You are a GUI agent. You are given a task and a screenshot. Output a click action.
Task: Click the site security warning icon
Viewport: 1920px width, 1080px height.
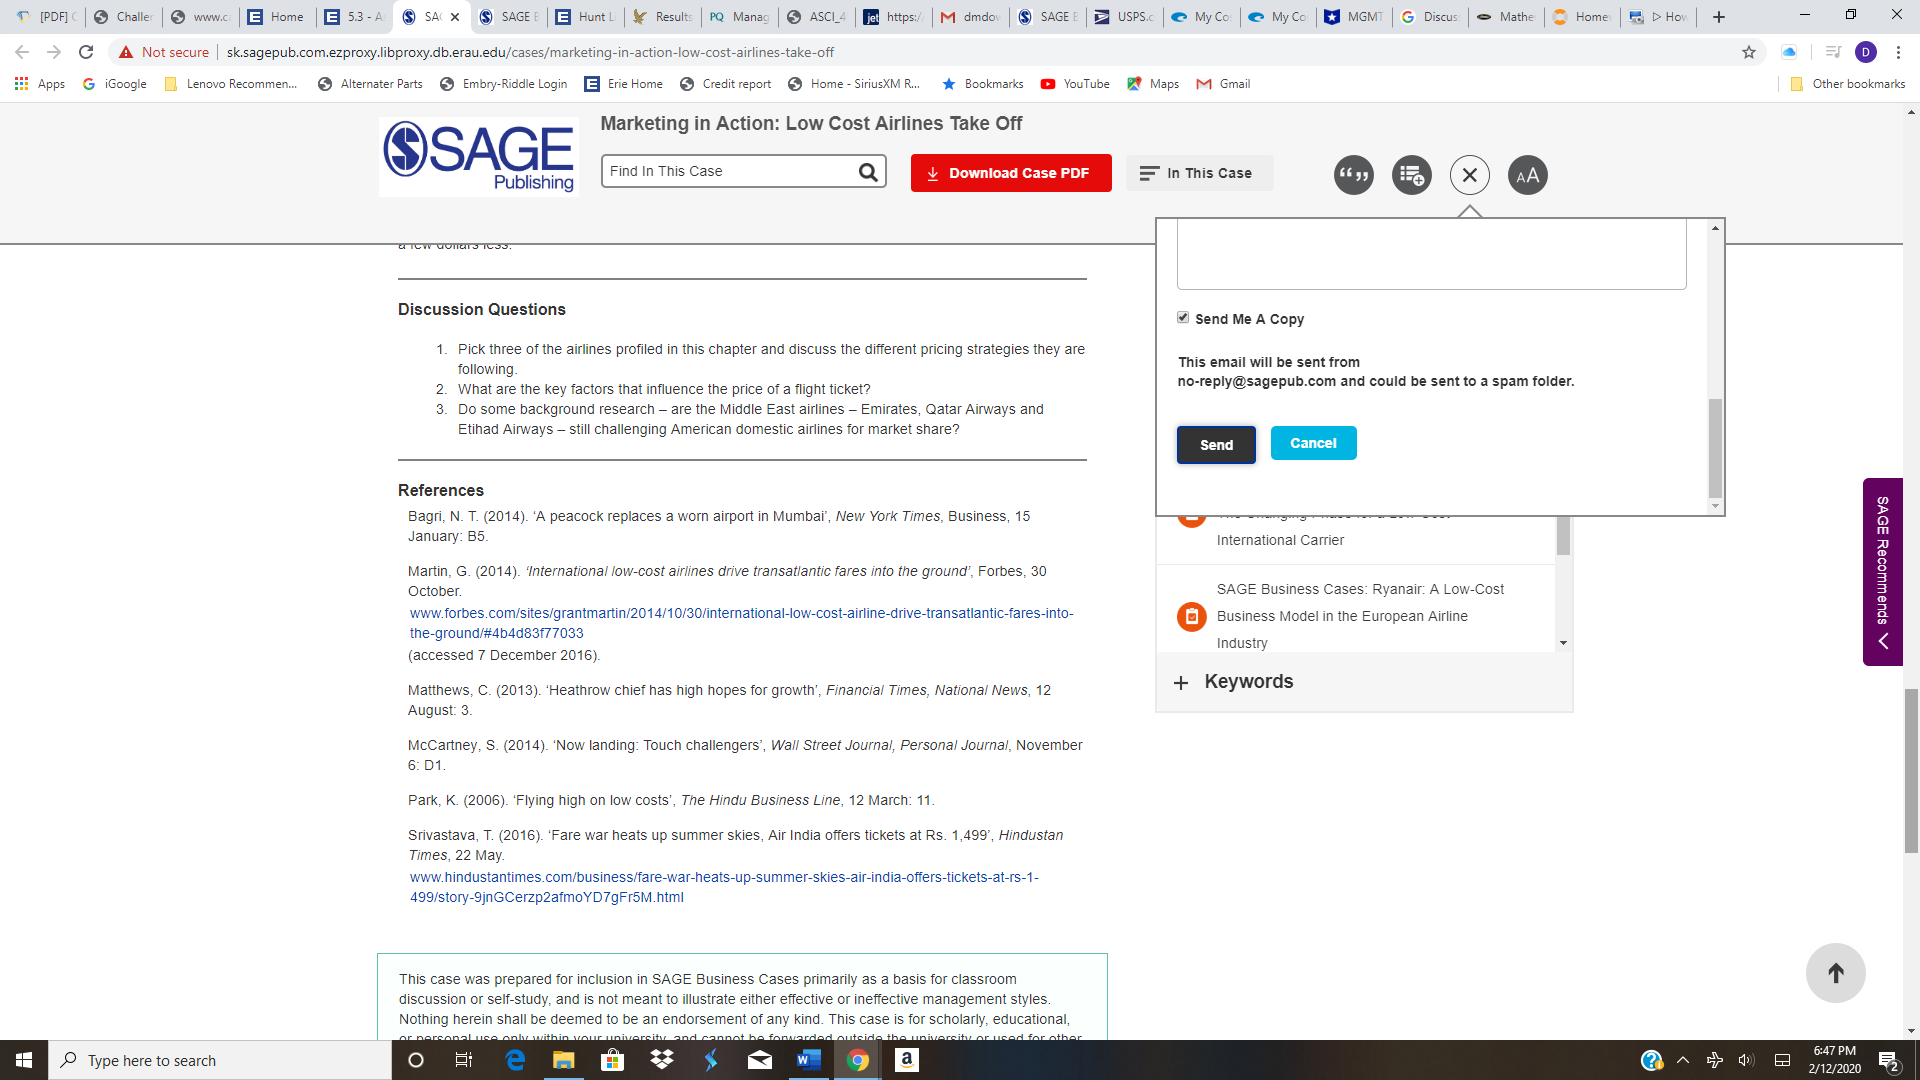point(126,52)
